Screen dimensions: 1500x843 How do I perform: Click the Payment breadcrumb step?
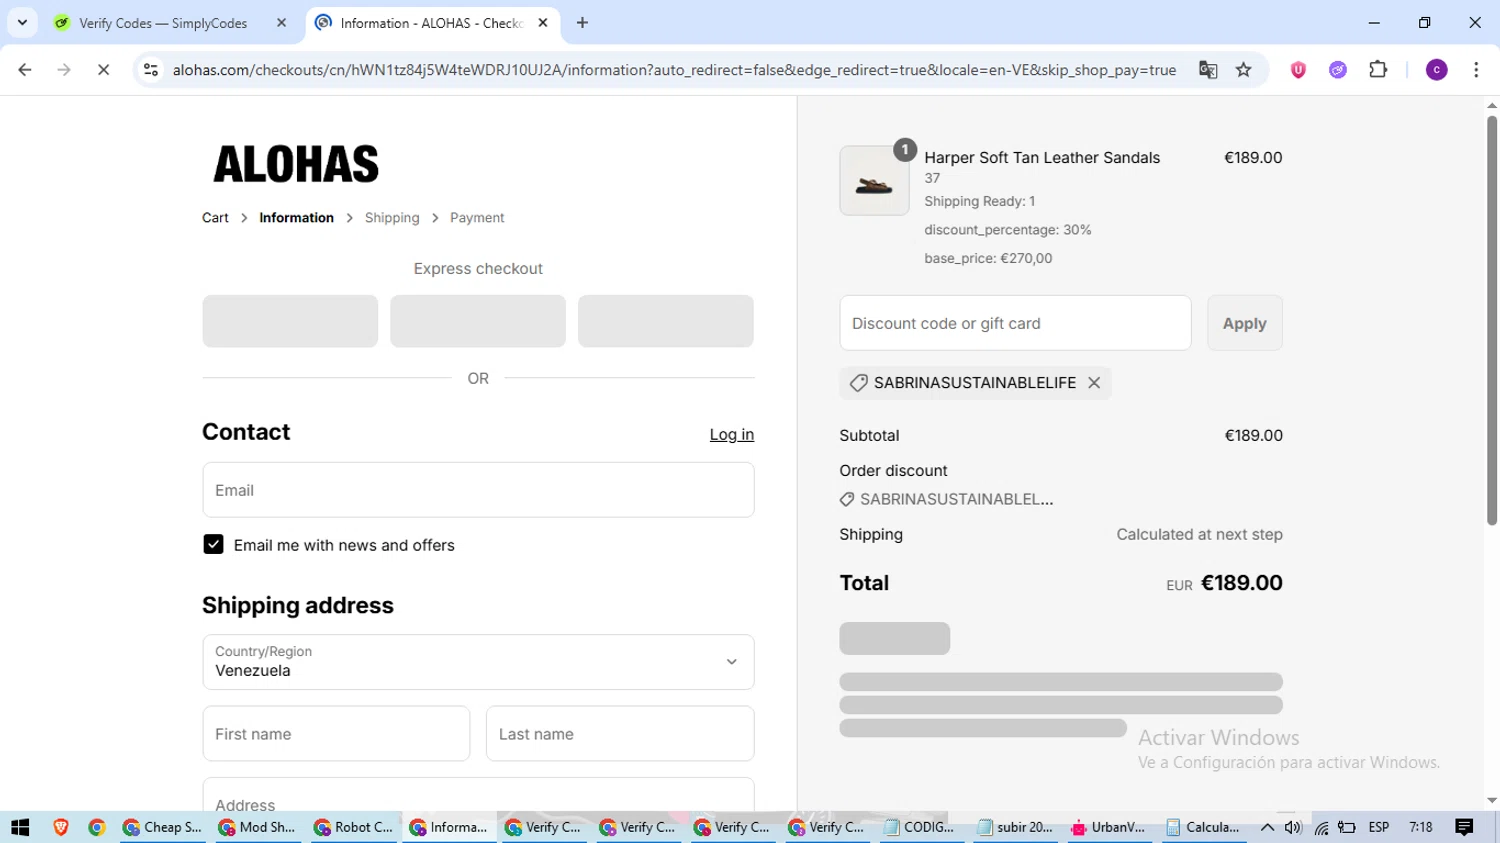point(477,218)
